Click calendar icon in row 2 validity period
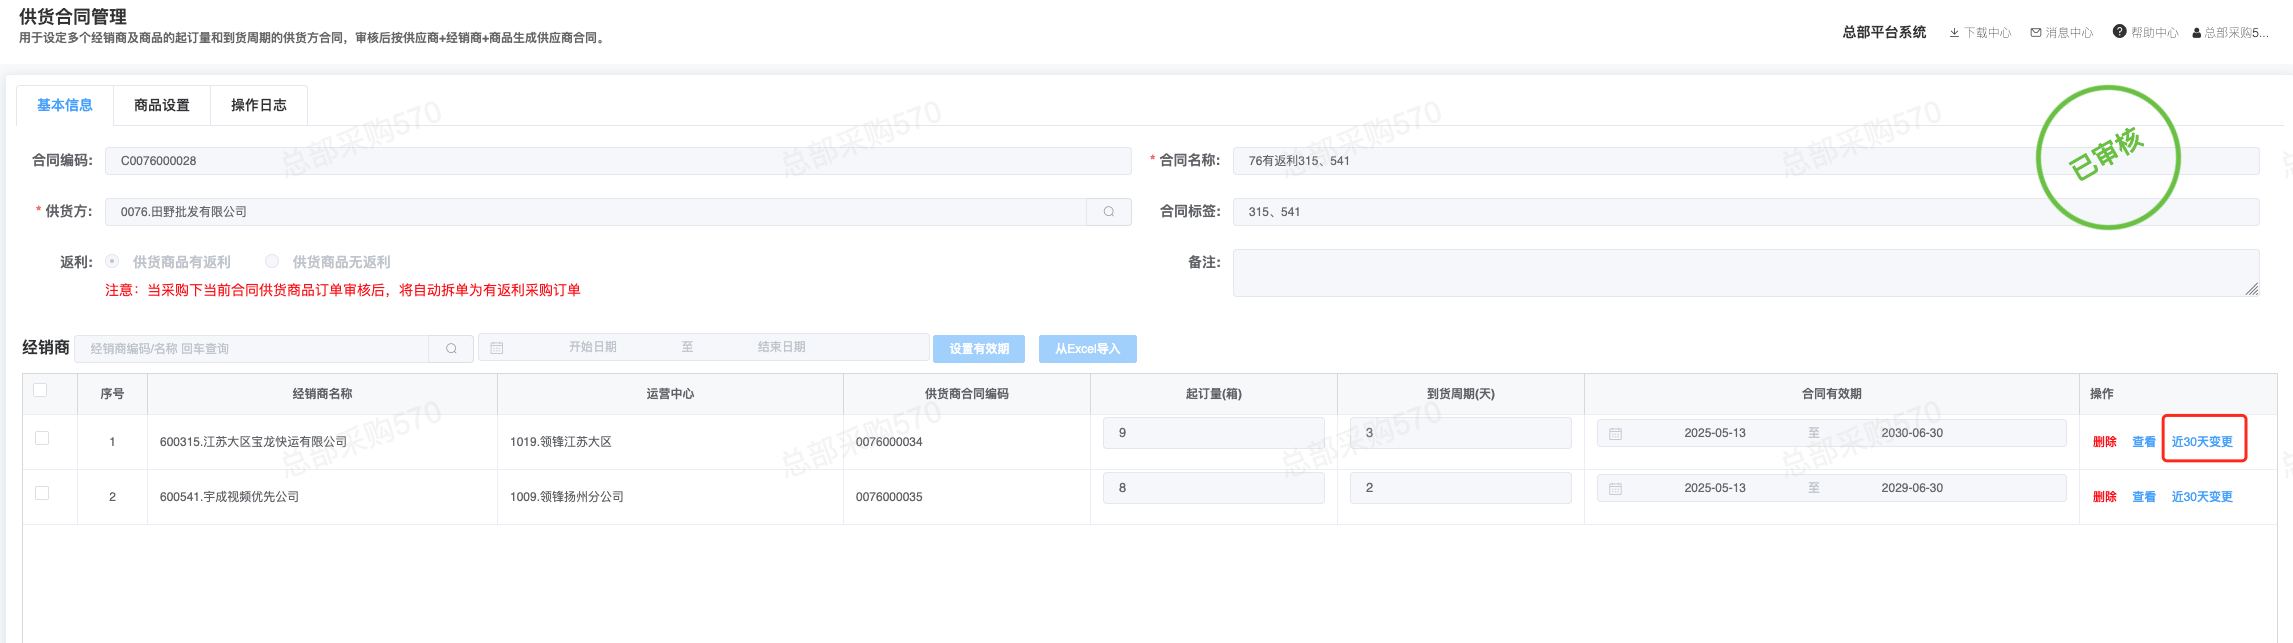 1615,489
